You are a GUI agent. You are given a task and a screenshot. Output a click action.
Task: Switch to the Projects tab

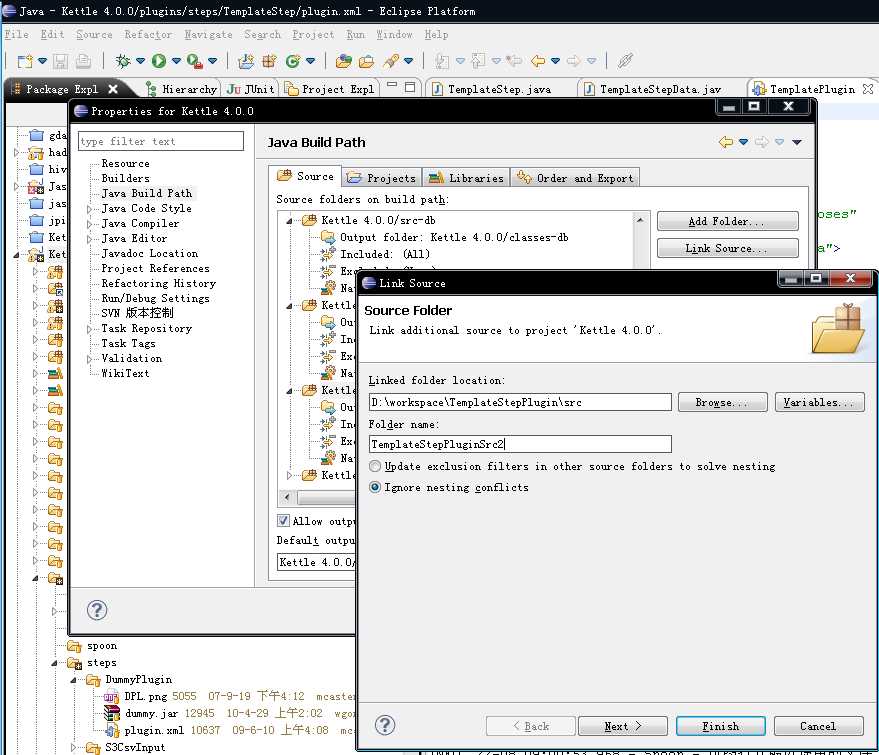point(381,178)
